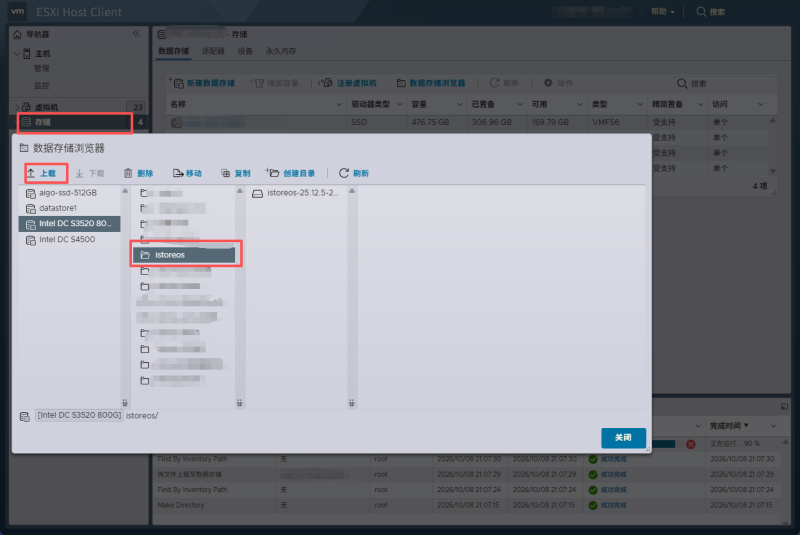Viewport: 800px width, 535px height.
Task: Click Create directory (创建目录)
Action: click(x=291, y=173)
